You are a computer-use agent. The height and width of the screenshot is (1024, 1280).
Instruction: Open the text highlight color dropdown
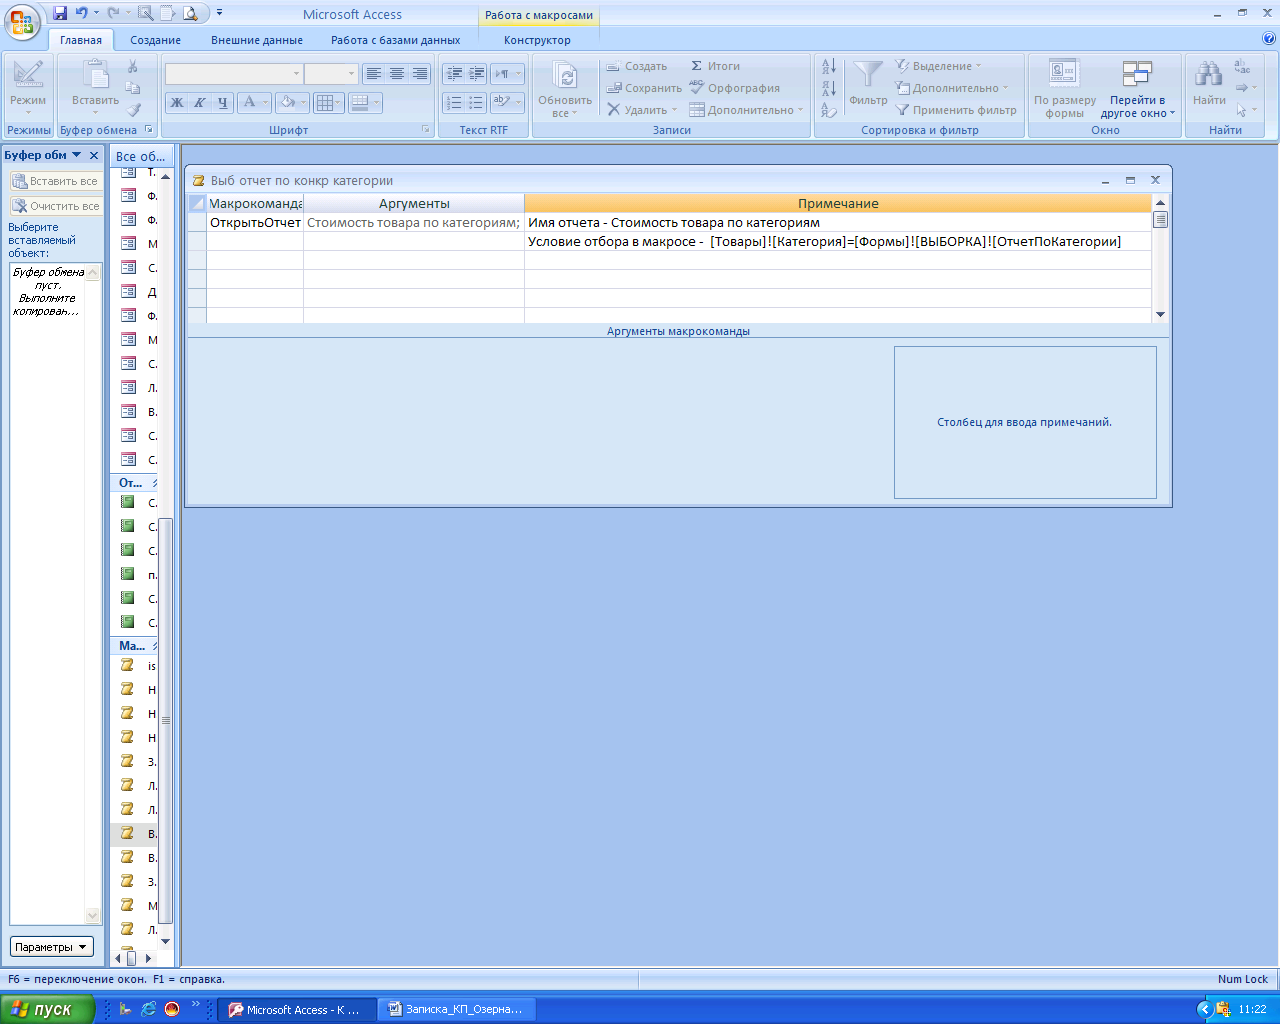508,102
